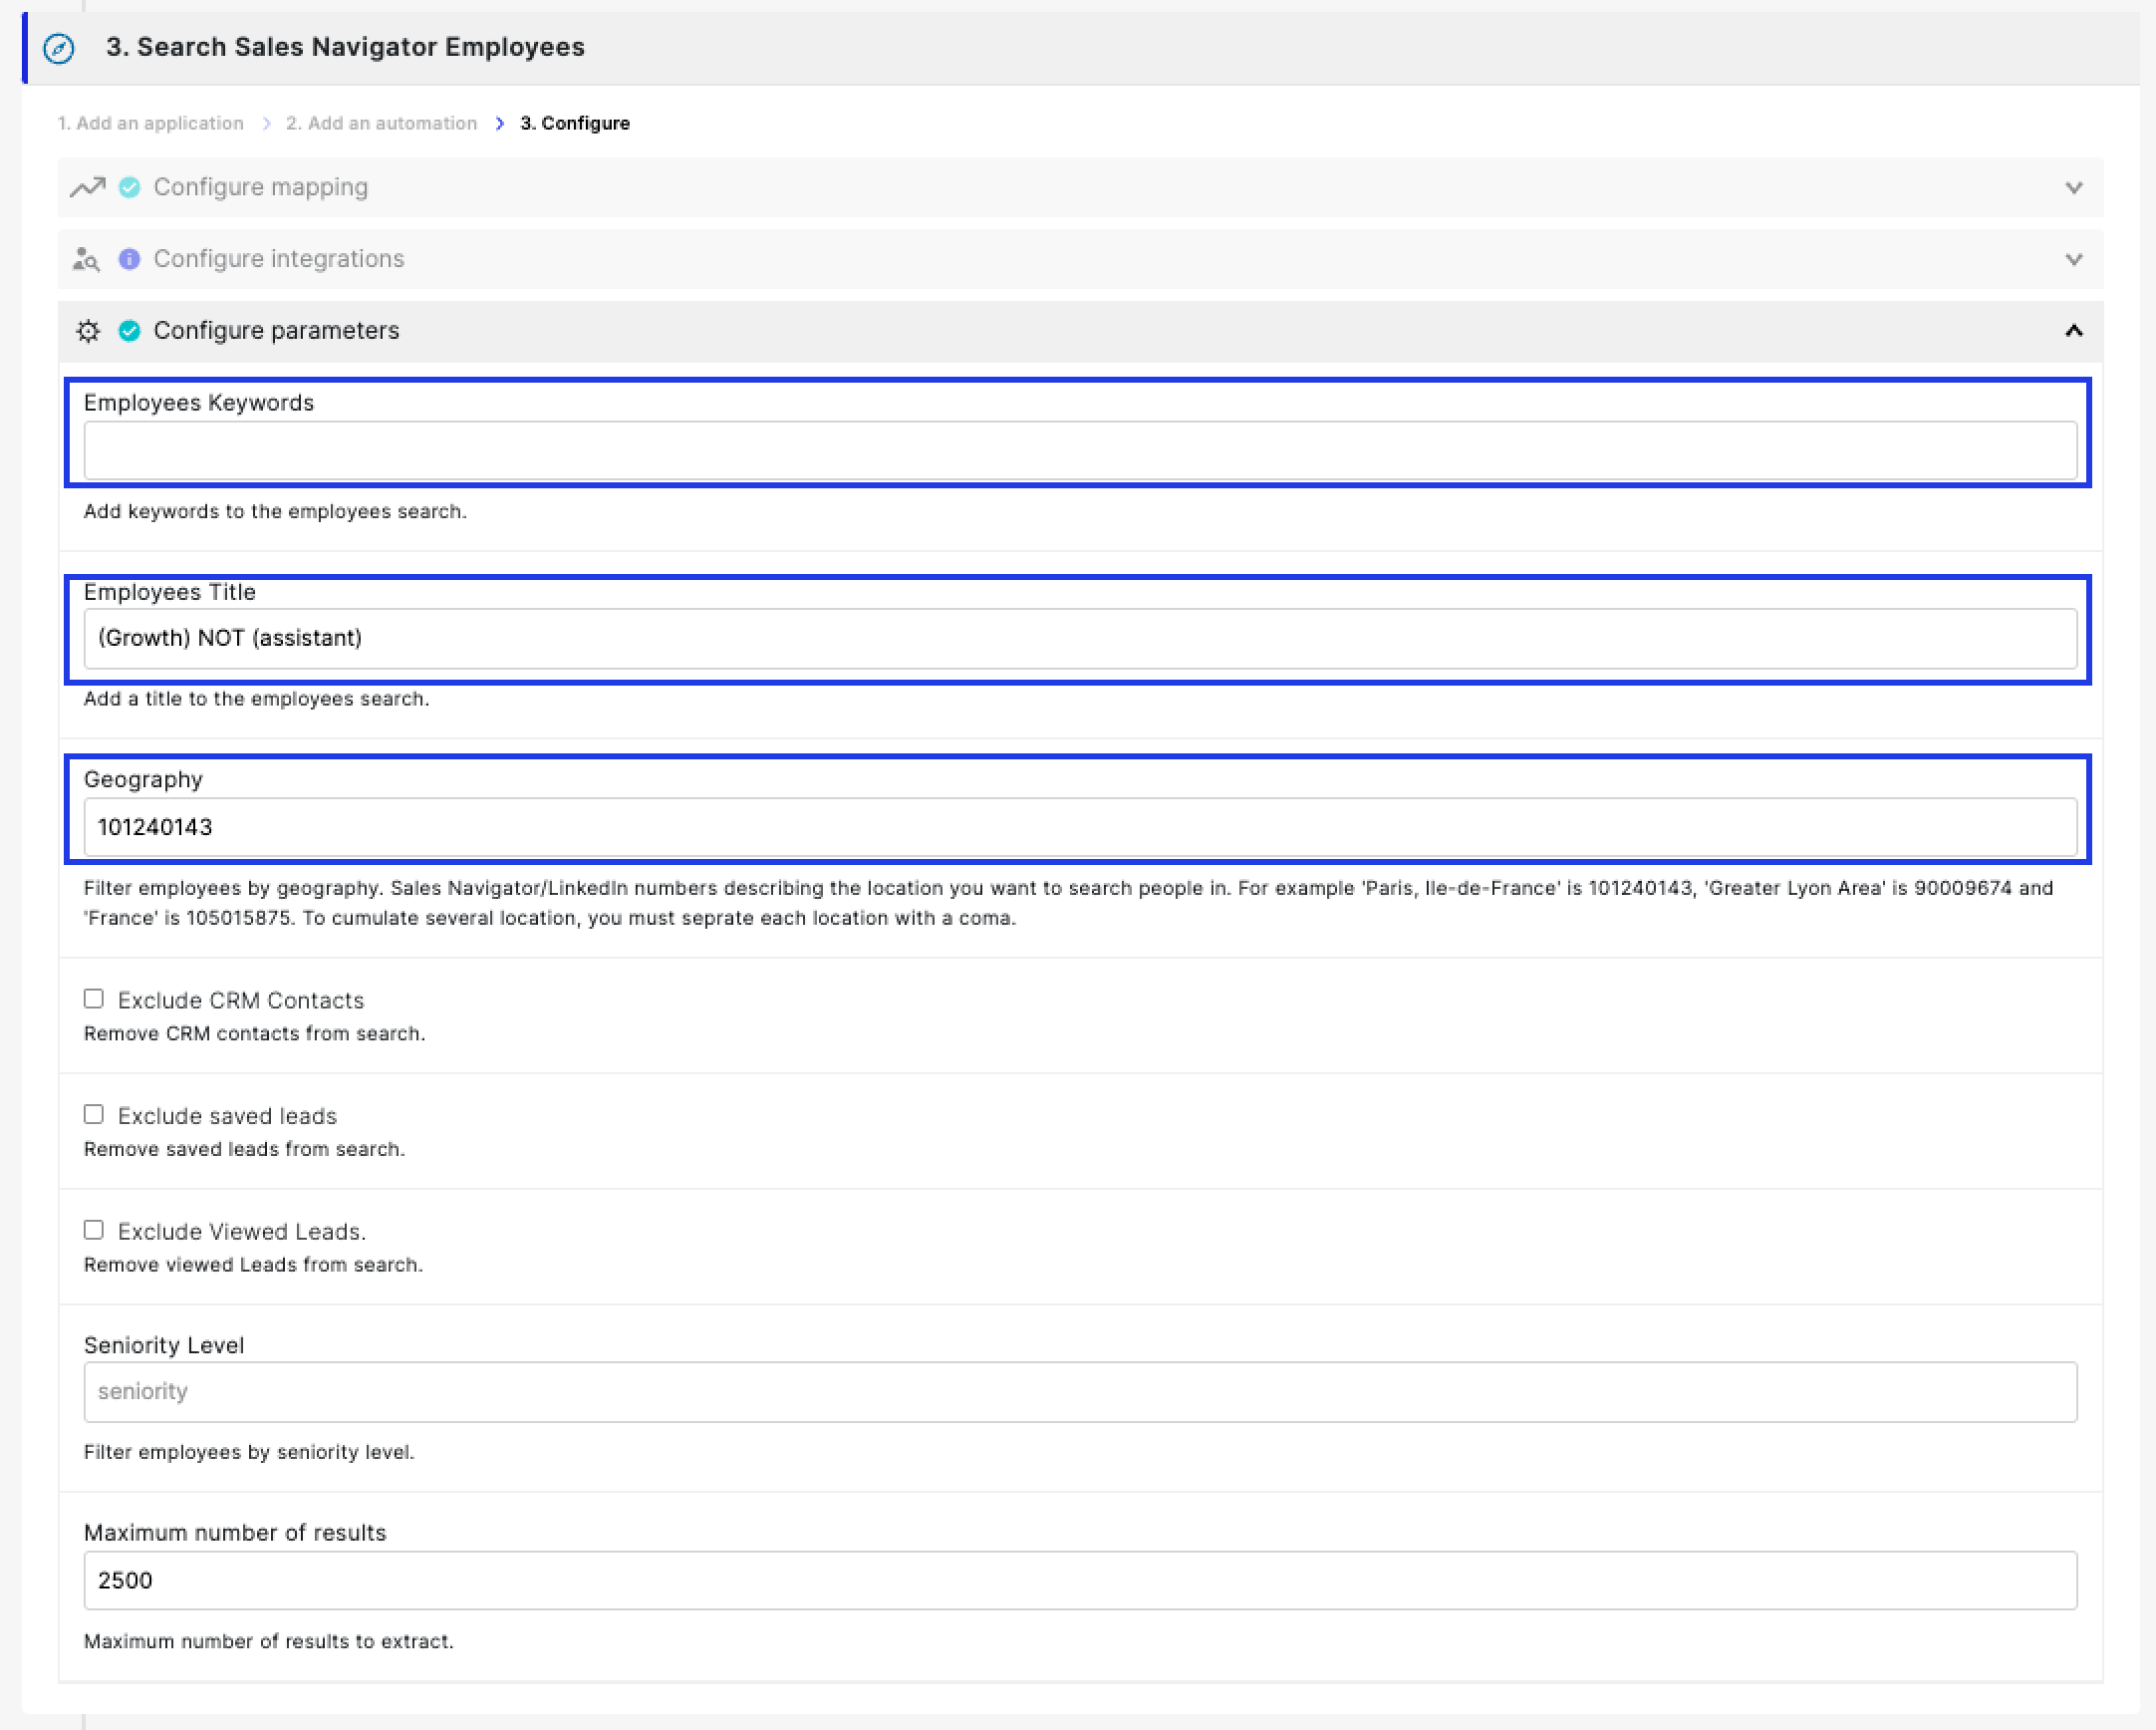The image size is (2156, 1730).
Task: Click the 'Maximum number of results to extract' hint
Action: [269, 1641]
